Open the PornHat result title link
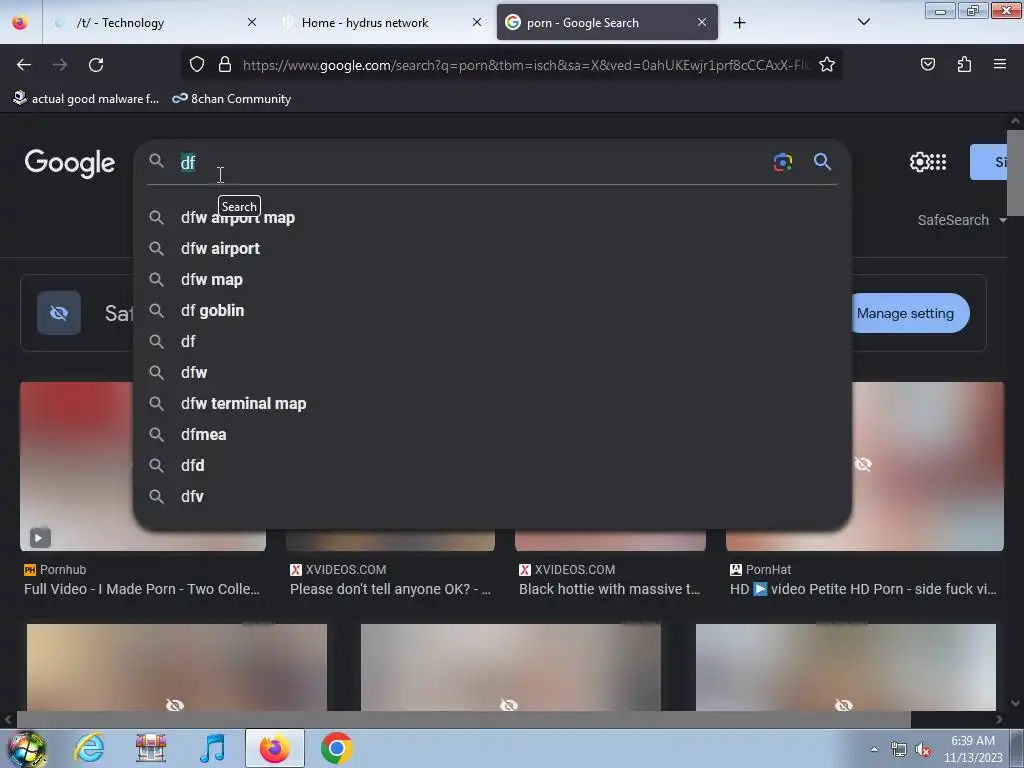 pyautogui.click(x=863, y=589)
